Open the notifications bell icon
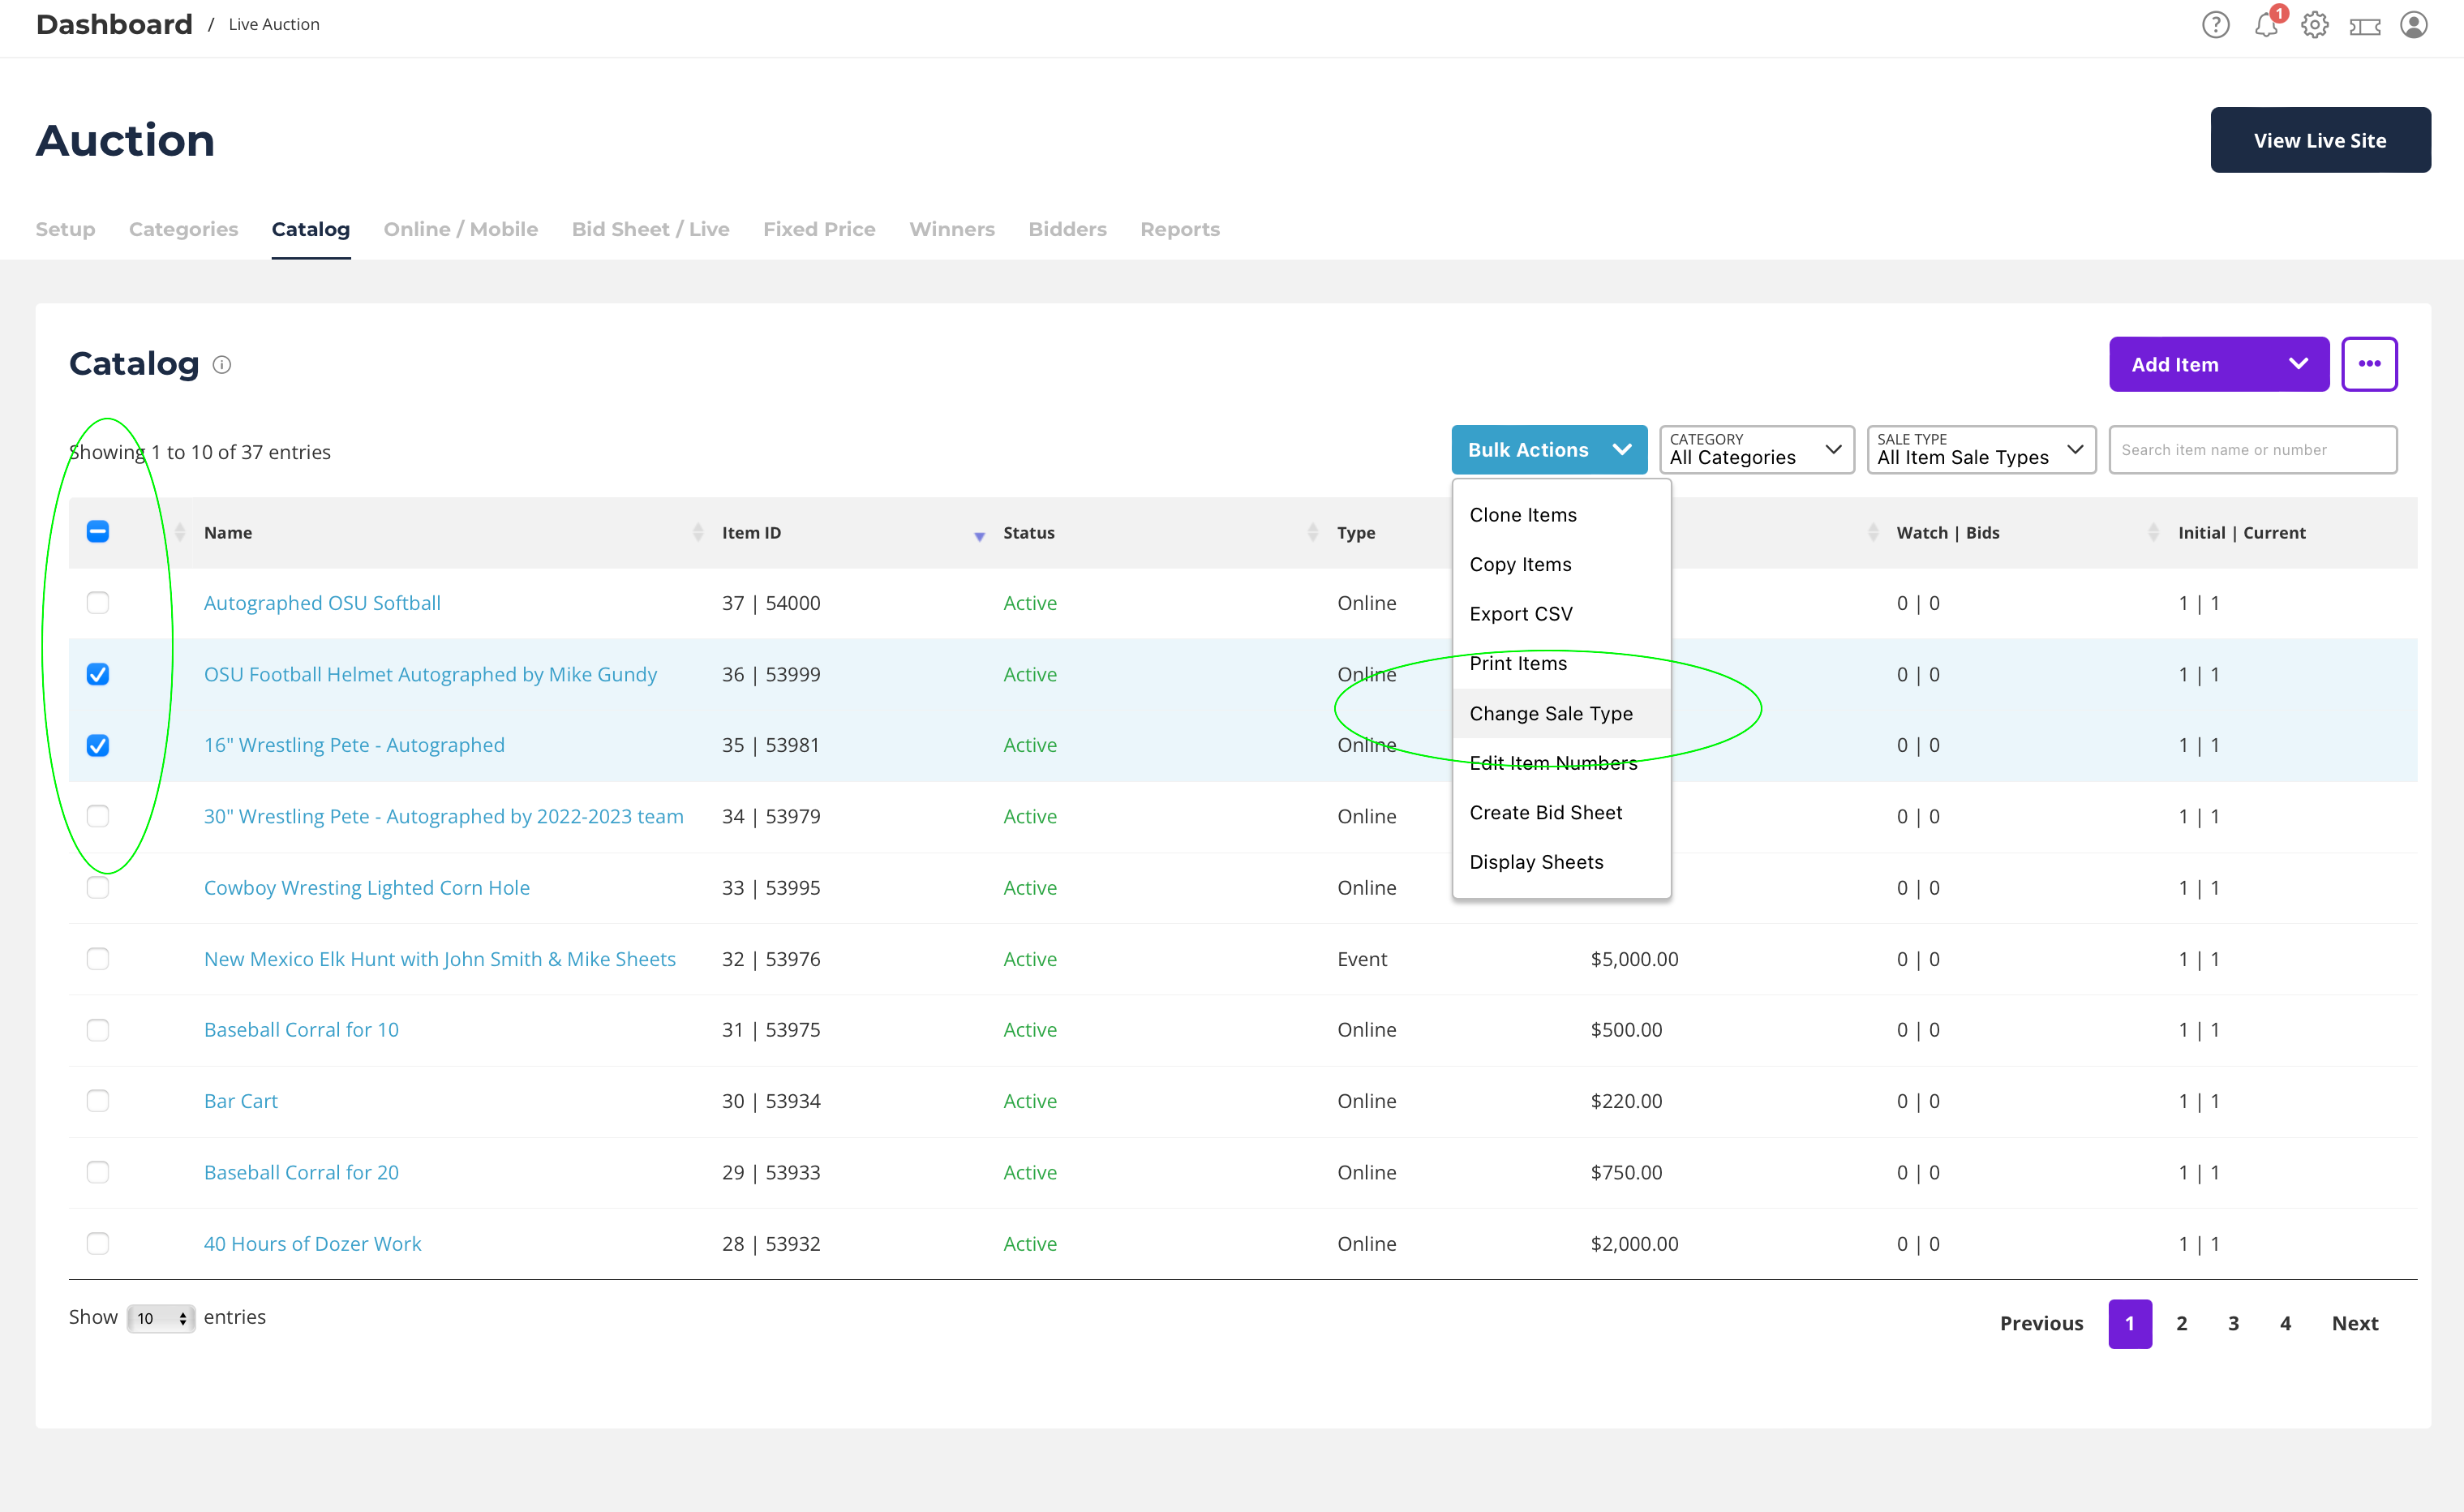This screenshot has width=2464, height=1512. tap(2265, 25)
